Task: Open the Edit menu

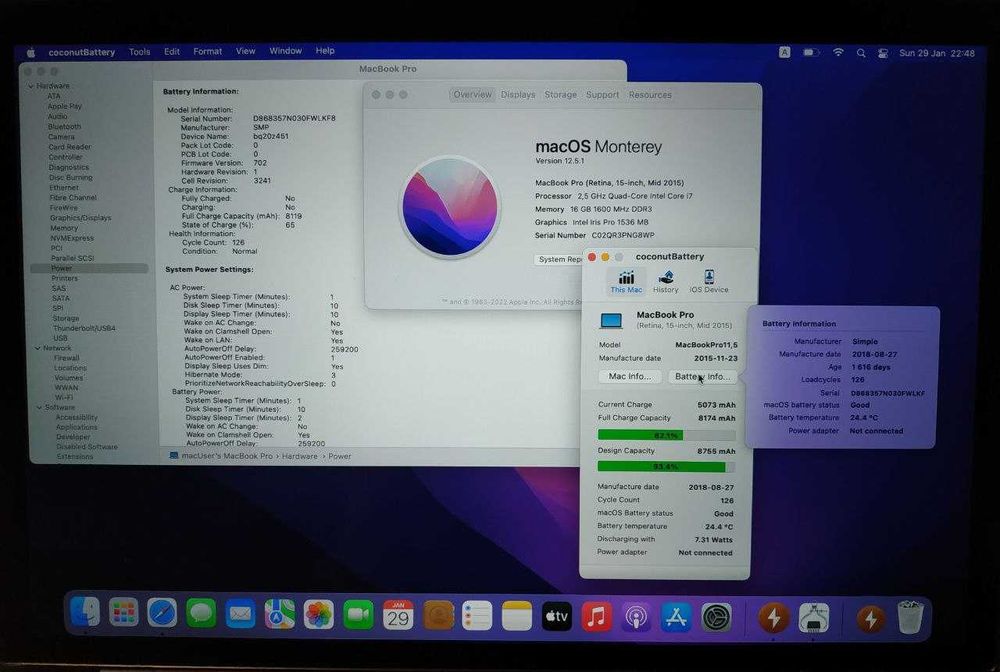Action: tap(172, 52)
